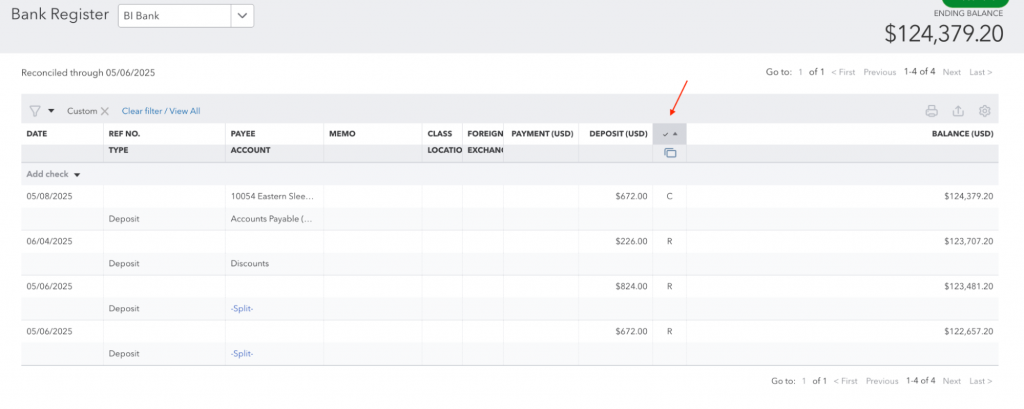Click Clear filter / View All link
Image resolution: width=1024 pixels, height=409 pixels.
coord(161,111)
